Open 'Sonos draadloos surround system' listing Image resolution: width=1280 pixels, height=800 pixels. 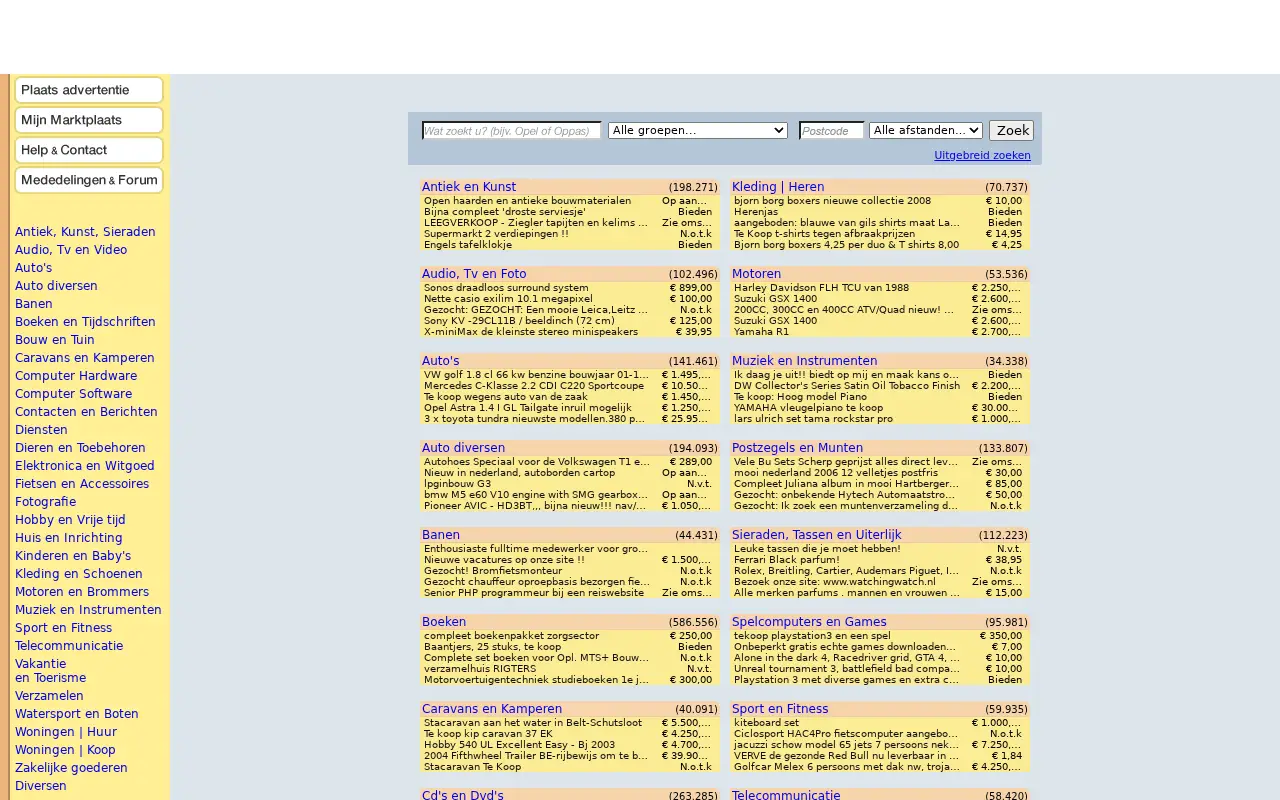(506, 288)
